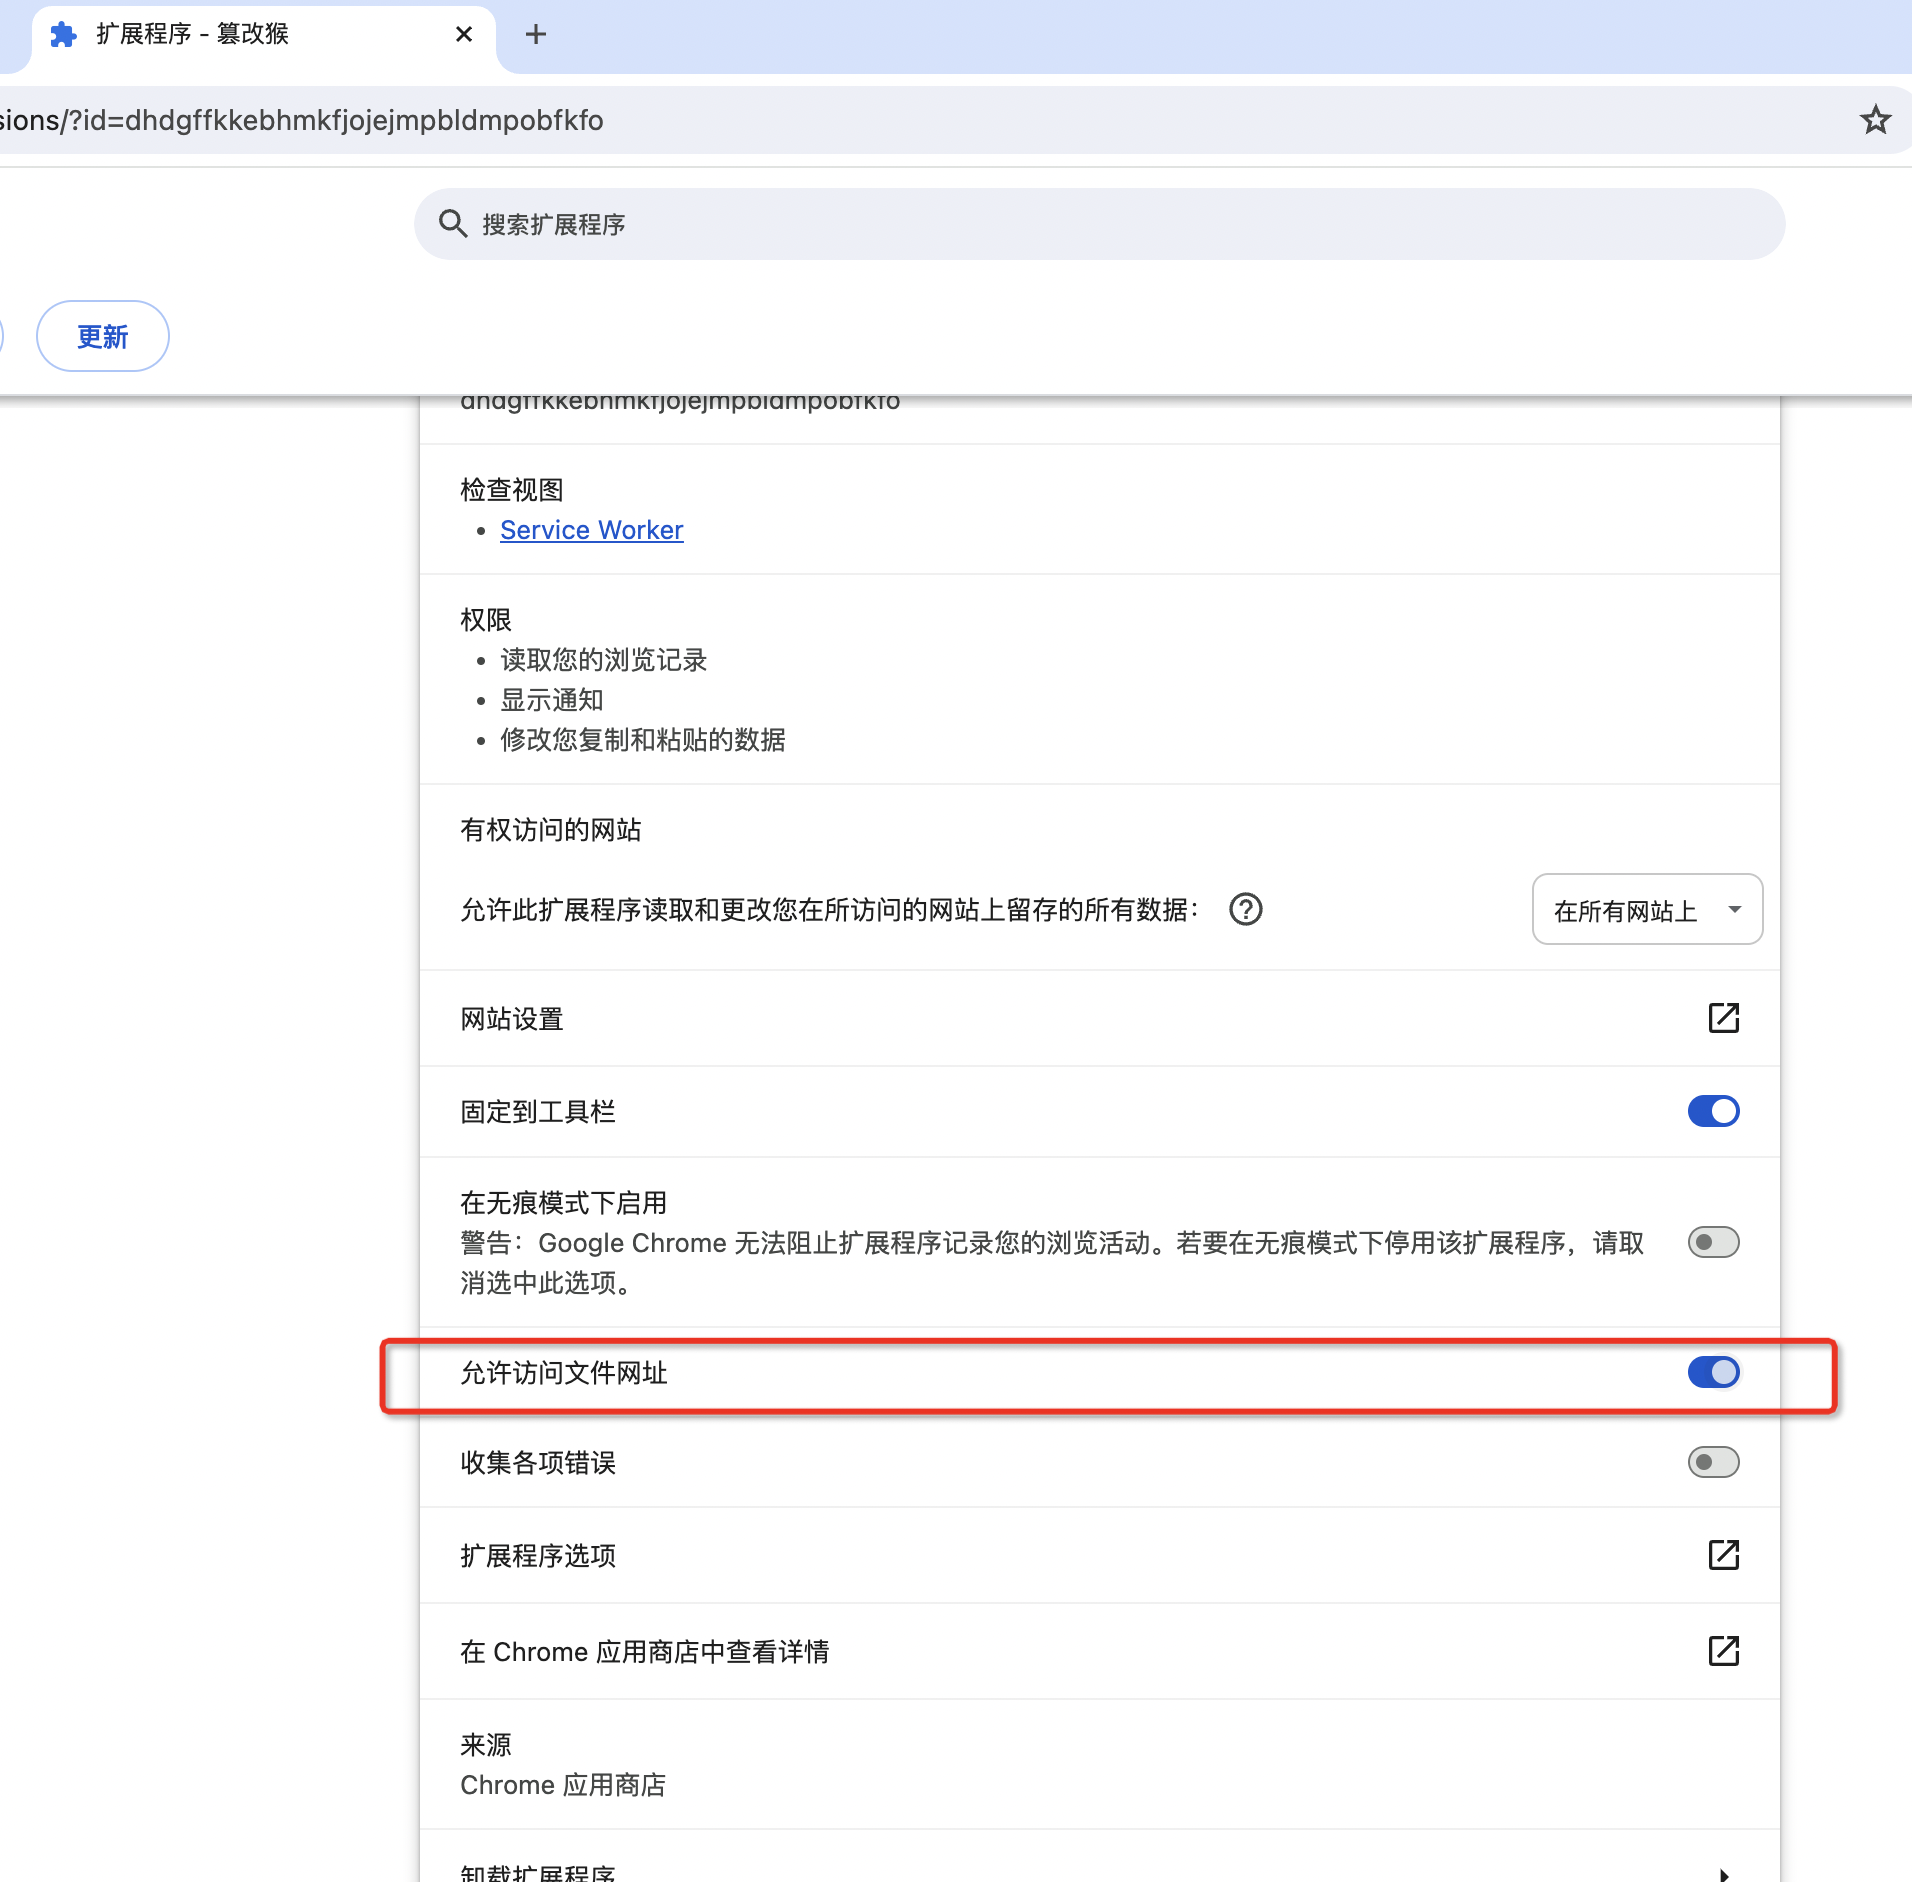Click the 读取您的浏览记录 permission text
1912x1882 pixels.
(x=604, y=660)
